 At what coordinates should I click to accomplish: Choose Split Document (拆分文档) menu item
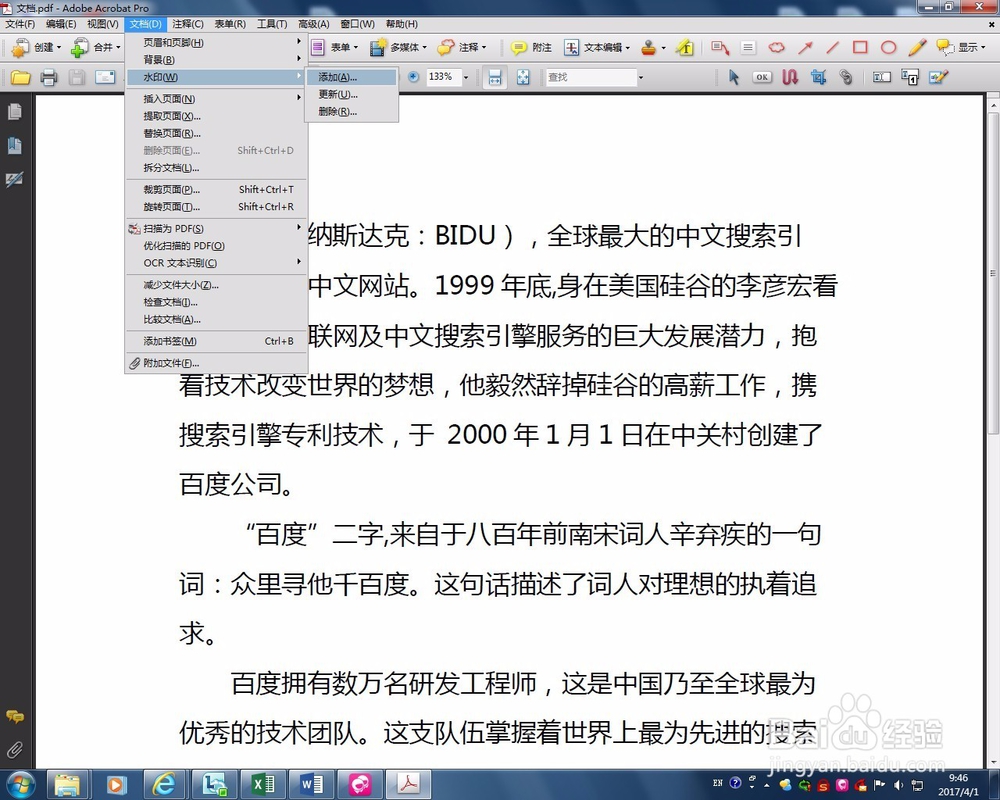click(x=216, y=167)
